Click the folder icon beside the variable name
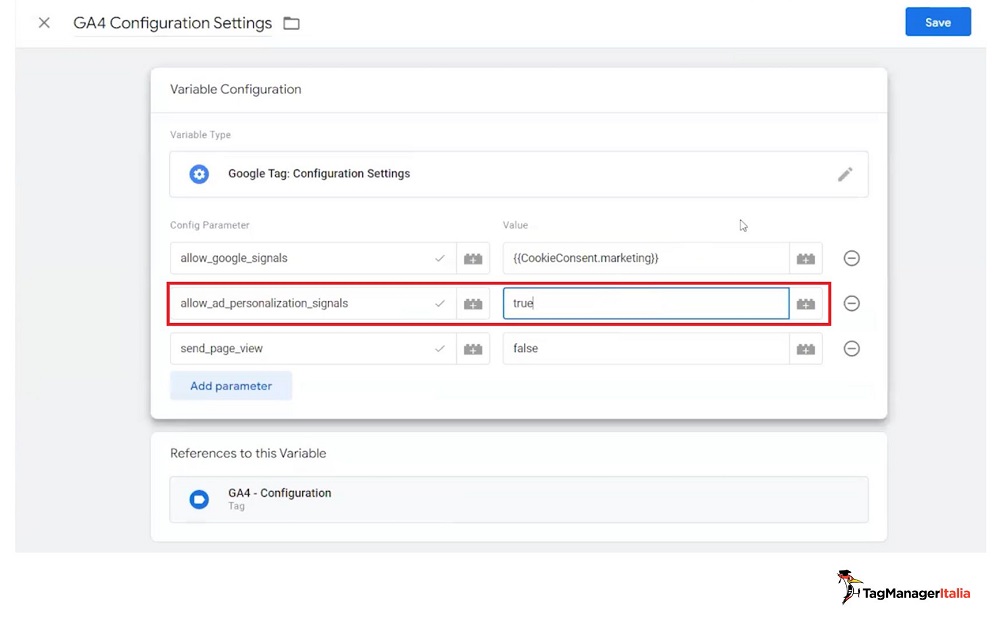 [x=291, y=24]
